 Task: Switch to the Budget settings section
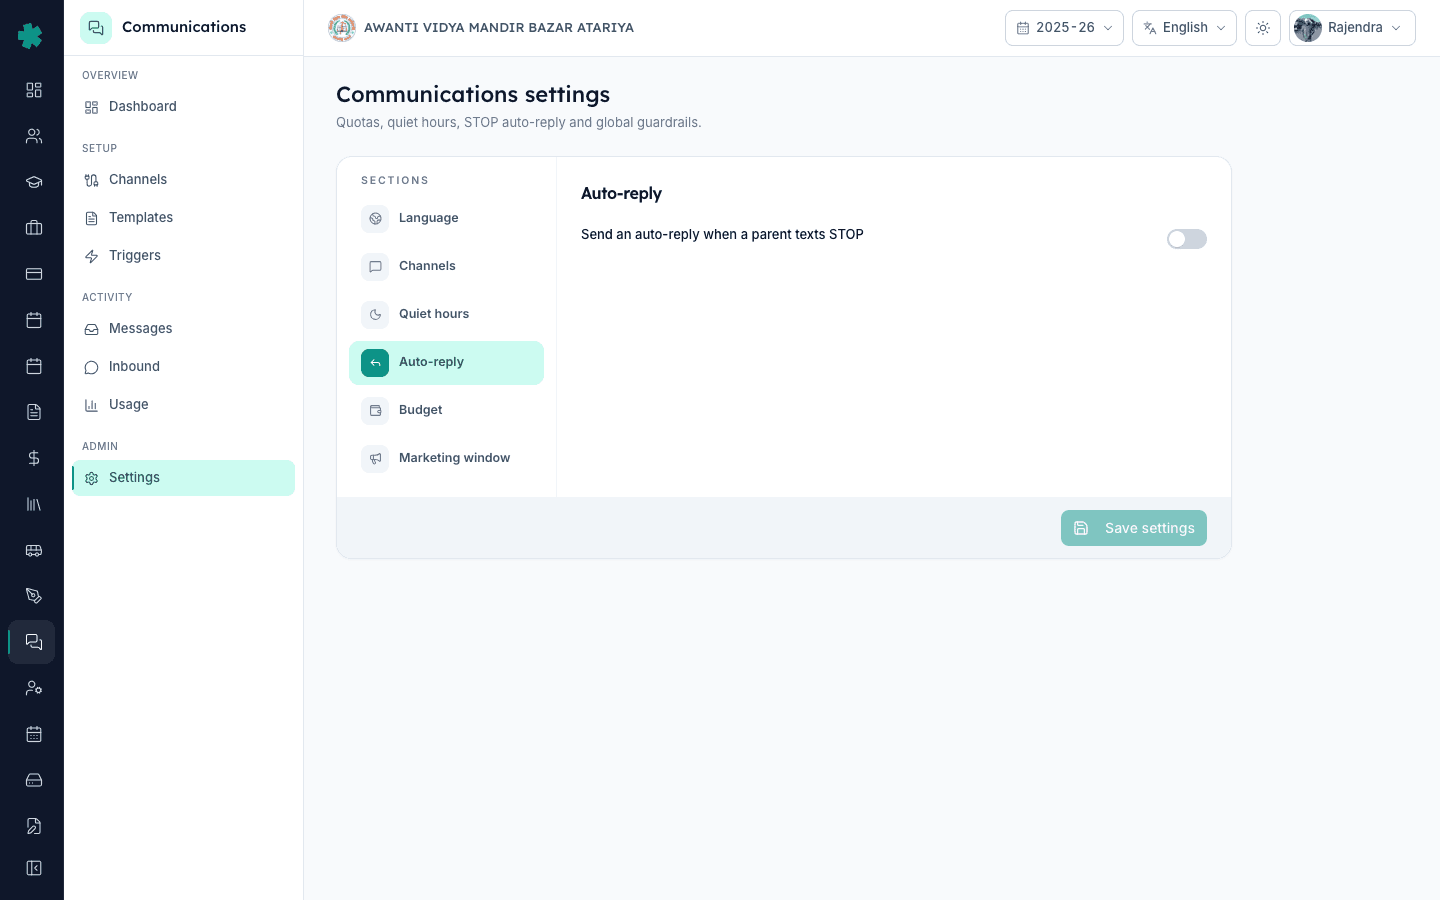(x=446, y=410)
